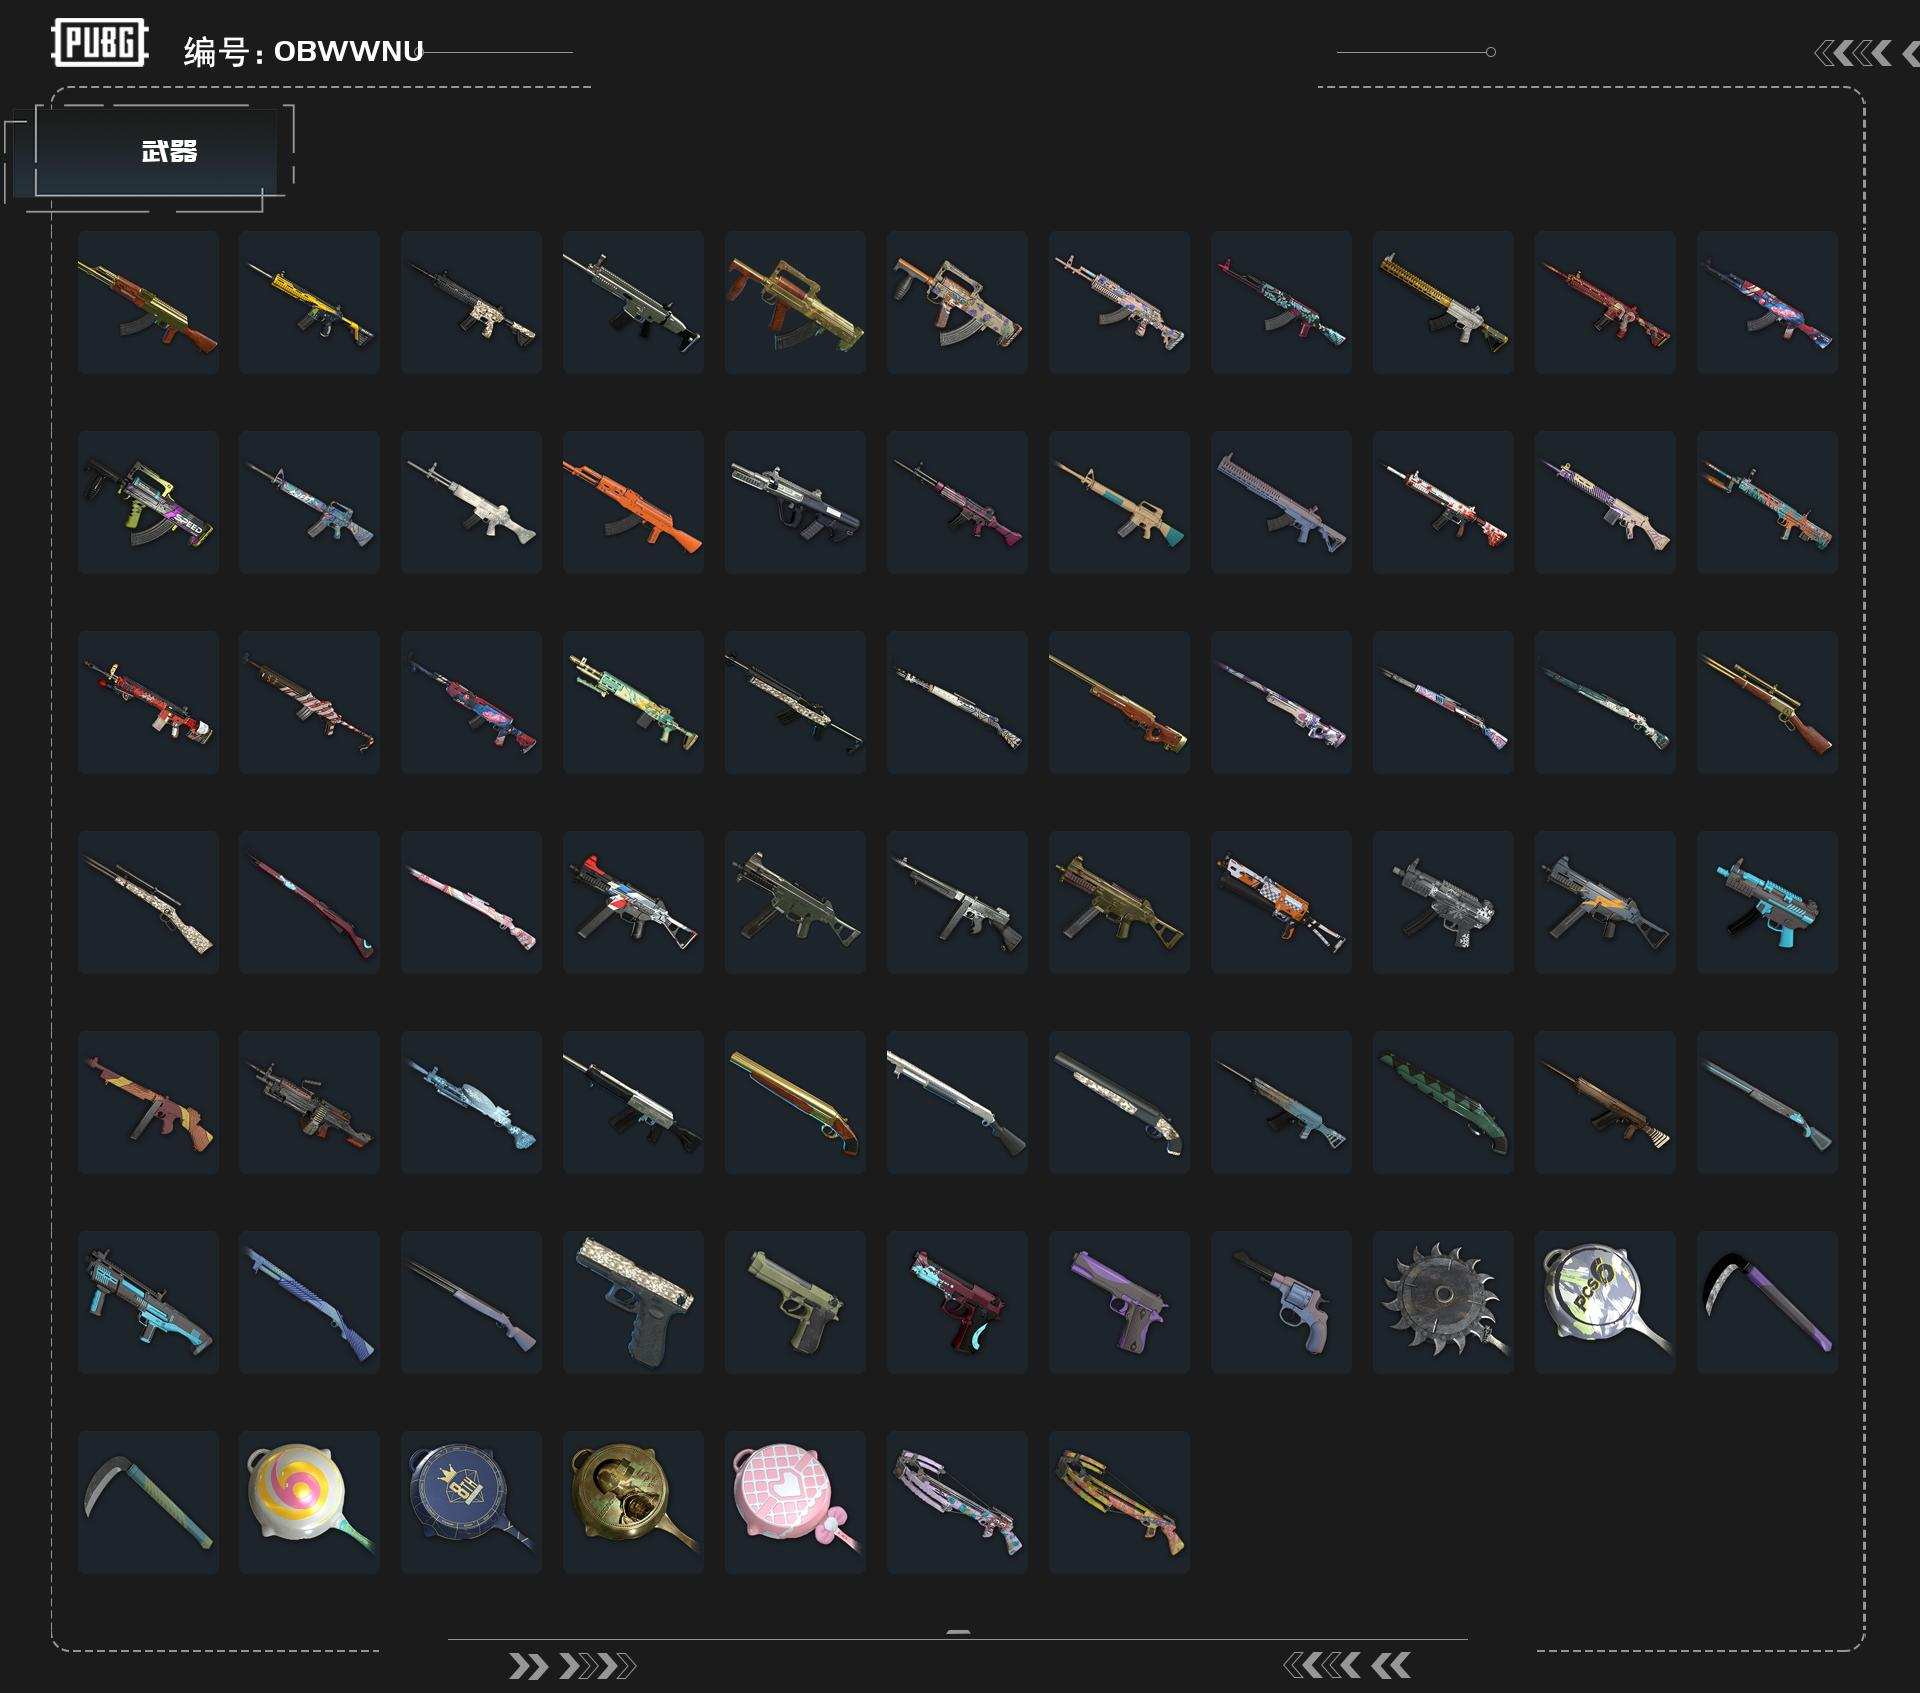Viewport: 1920px width, 1693px height.
Task: Choose the pink heart pan skin
Action: 795,1502
